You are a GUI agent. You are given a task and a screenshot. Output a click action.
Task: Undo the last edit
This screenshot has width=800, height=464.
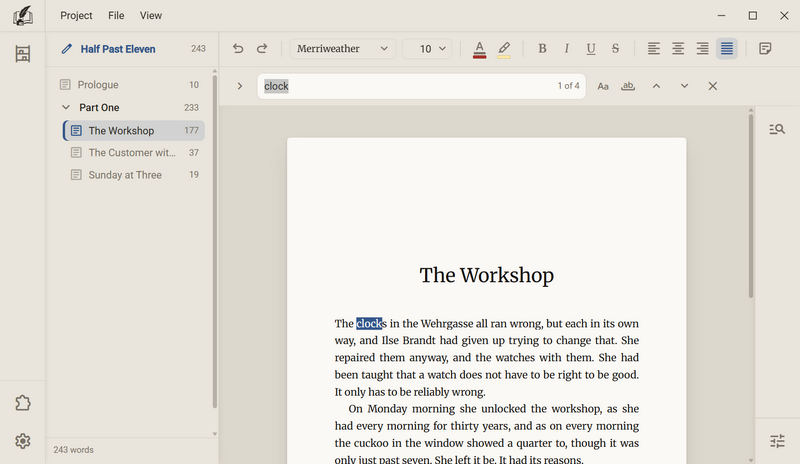pos(238,48)
